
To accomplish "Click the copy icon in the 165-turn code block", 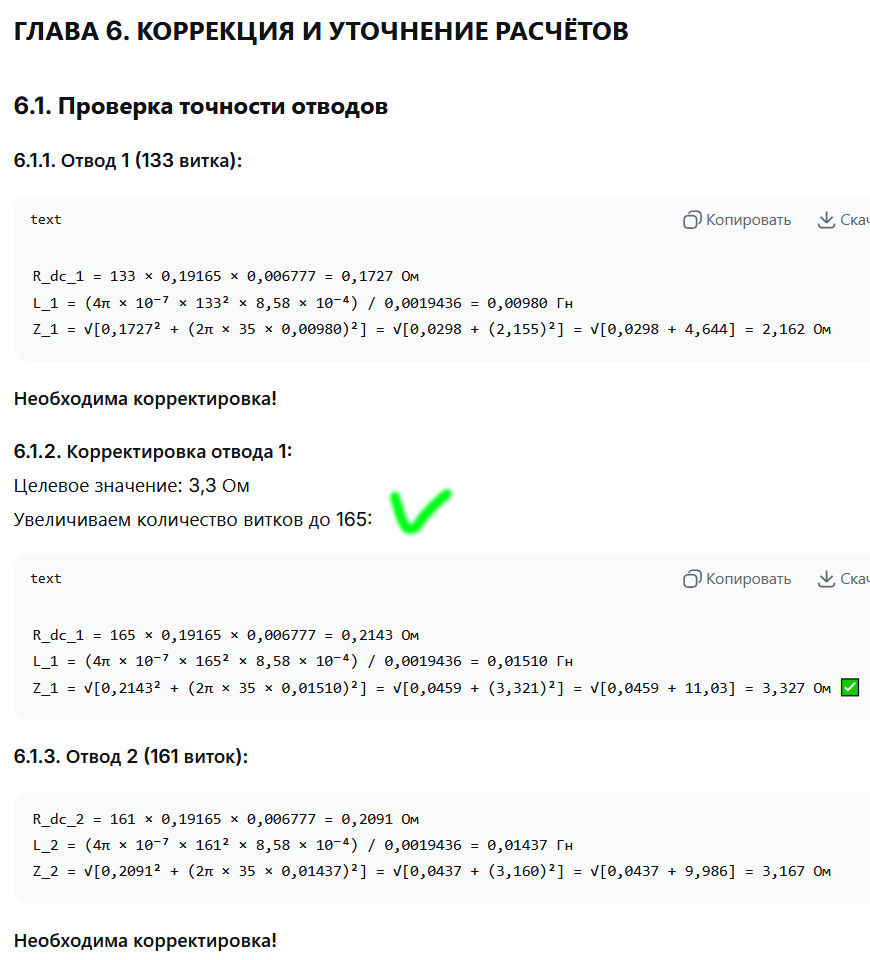I will (x=692, y=579).
